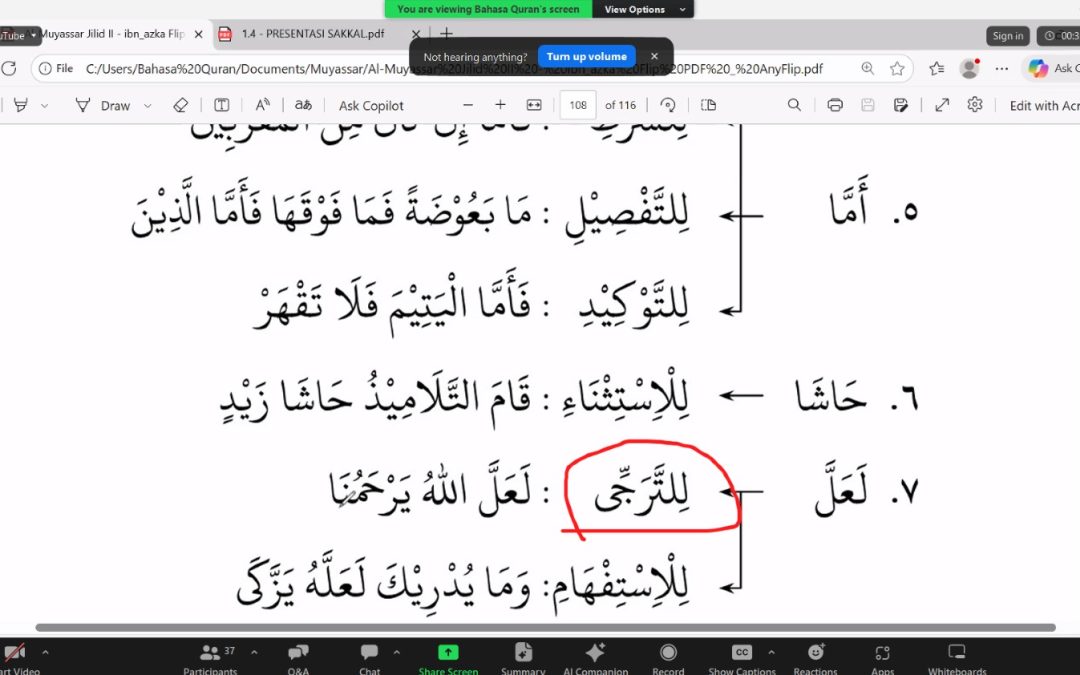Close the Muyassar Jilid II tab
Image resolution: width=1080 pixels, height=675 pixels.
[198, 34]
